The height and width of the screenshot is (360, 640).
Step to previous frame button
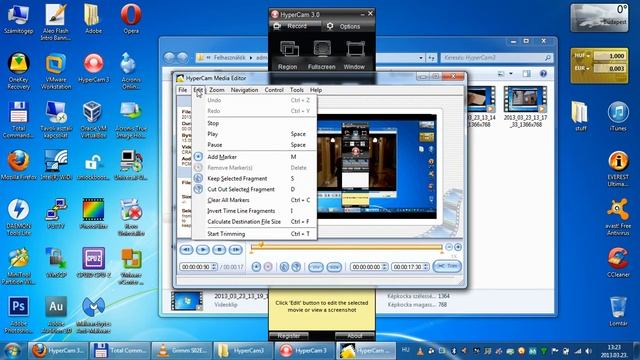pos(186,250)
